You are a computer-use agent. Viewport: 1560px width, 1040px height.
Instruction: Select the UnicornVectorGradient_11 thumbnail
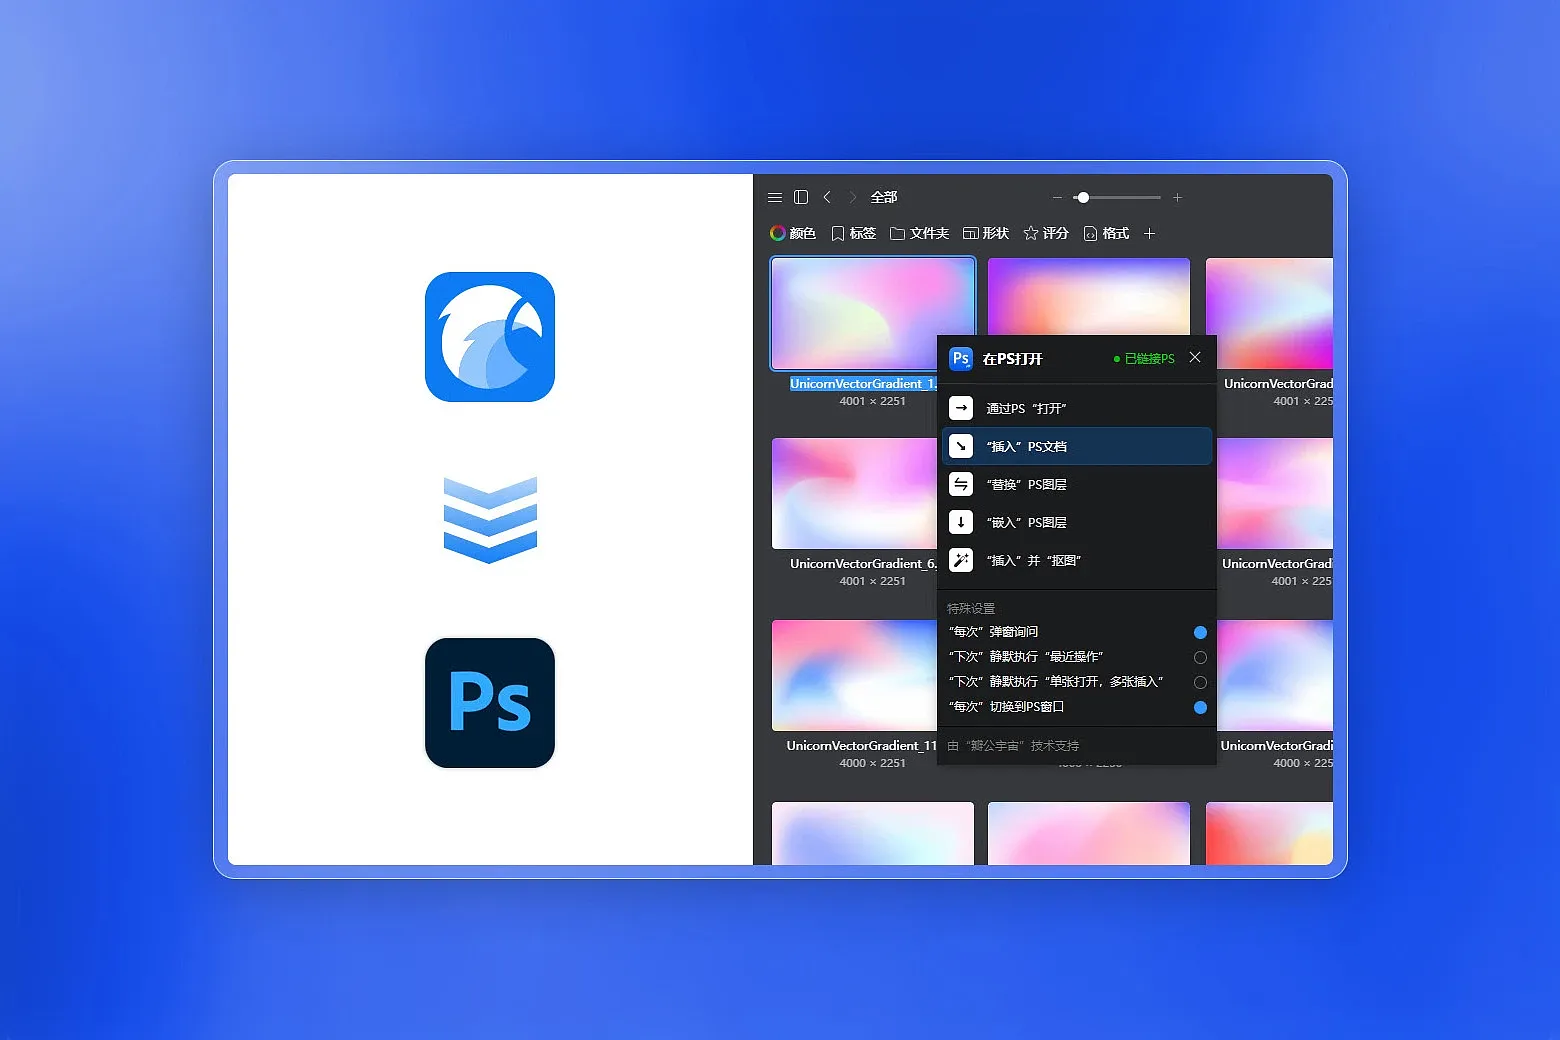pos(854,675)
